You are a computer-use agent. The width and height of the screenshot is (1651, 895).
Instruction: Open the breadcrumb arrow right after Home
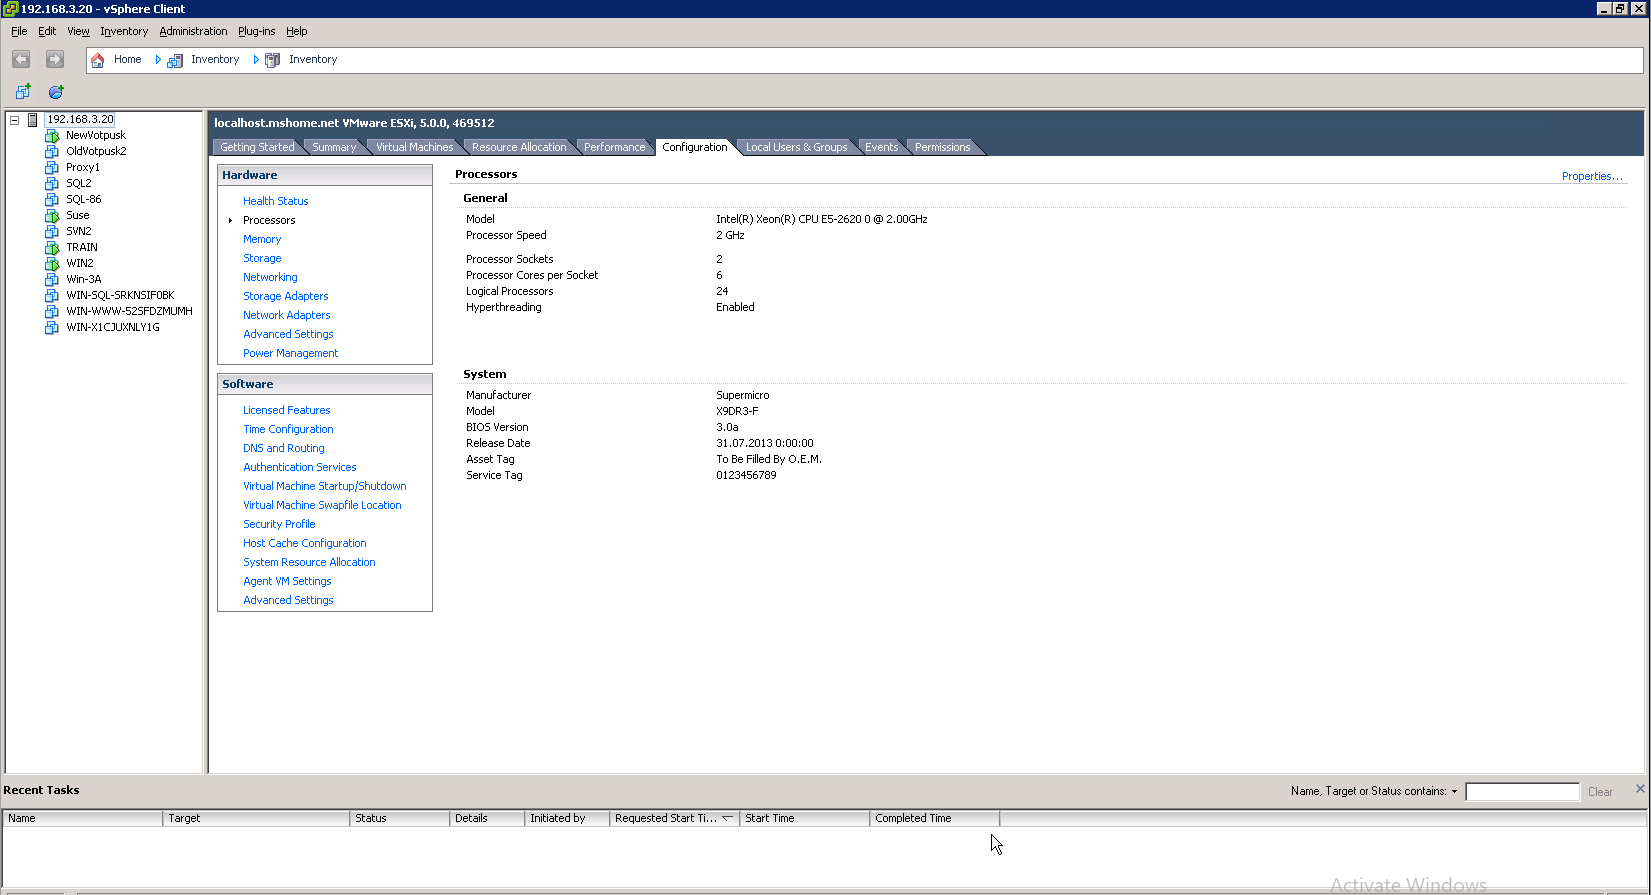click(x=158, y=60)
